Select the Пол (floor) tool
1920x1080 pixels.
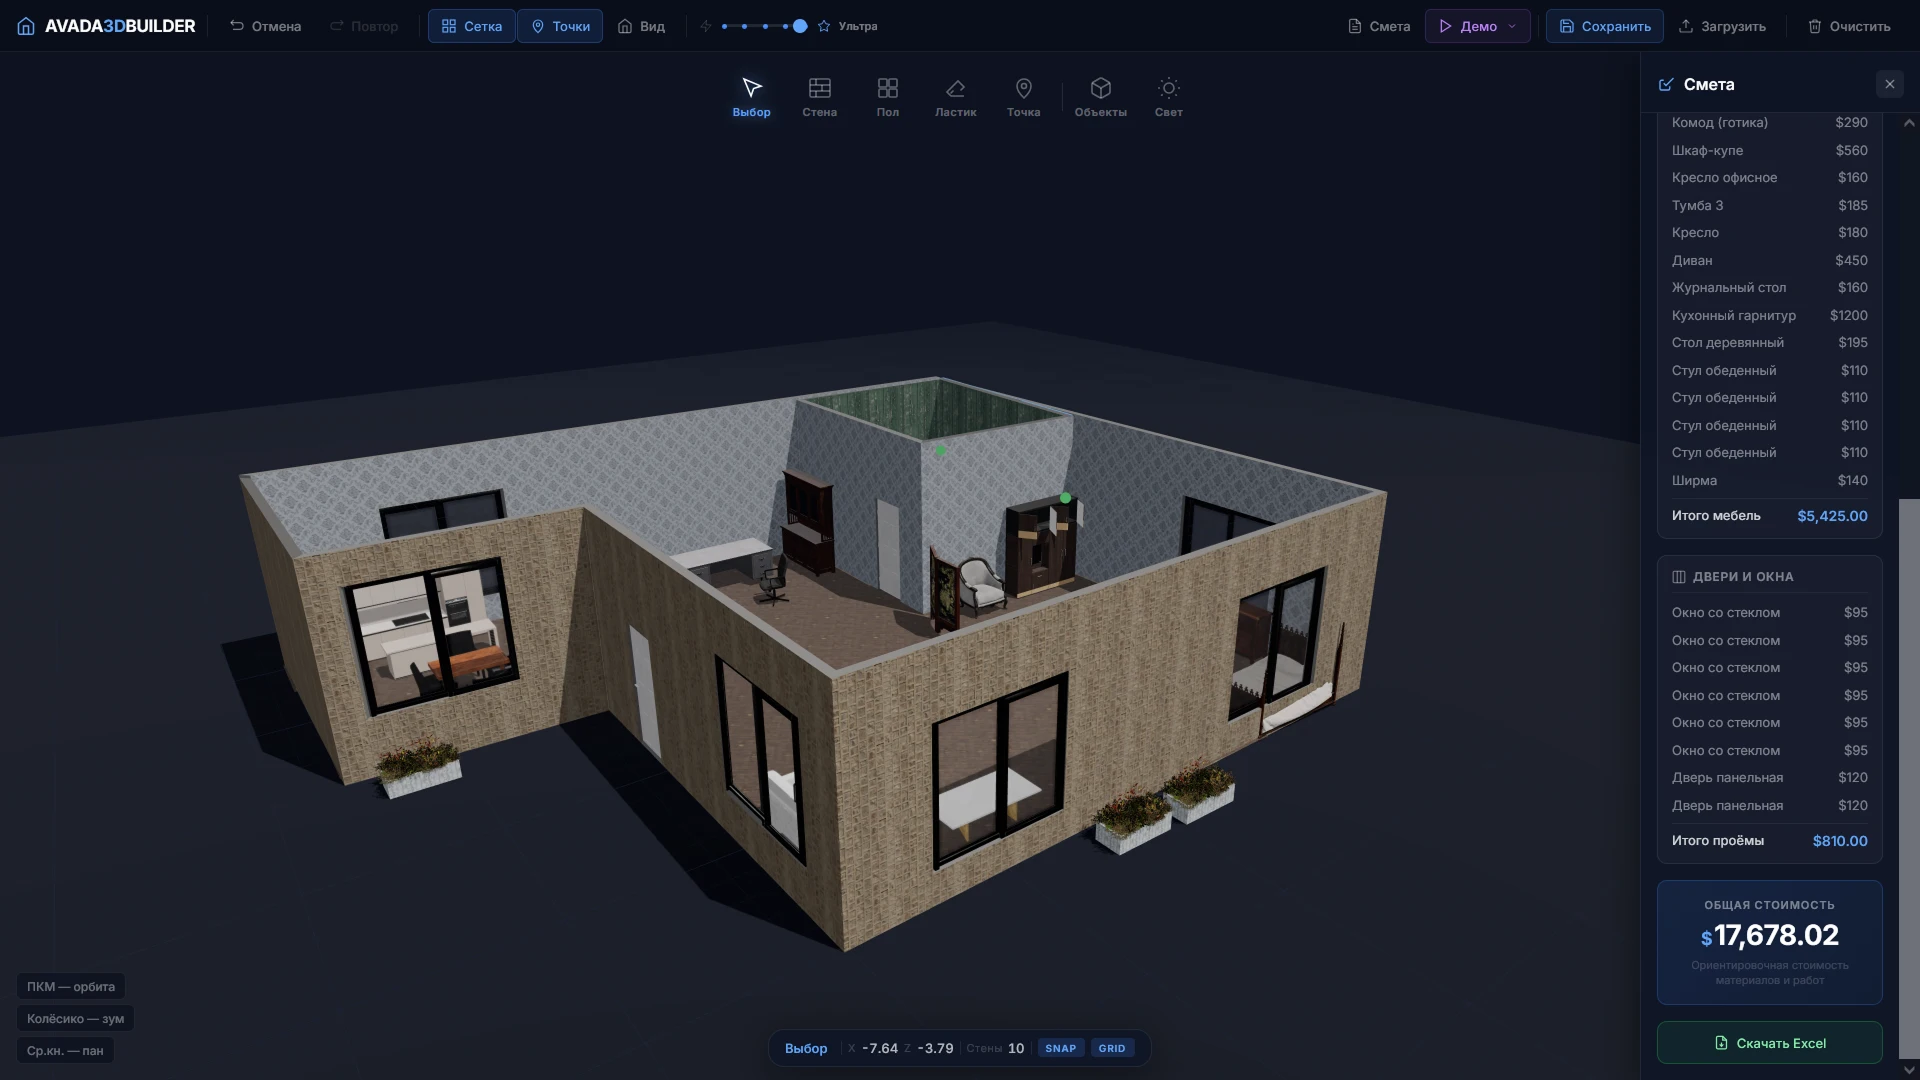[x=887, y=97]
